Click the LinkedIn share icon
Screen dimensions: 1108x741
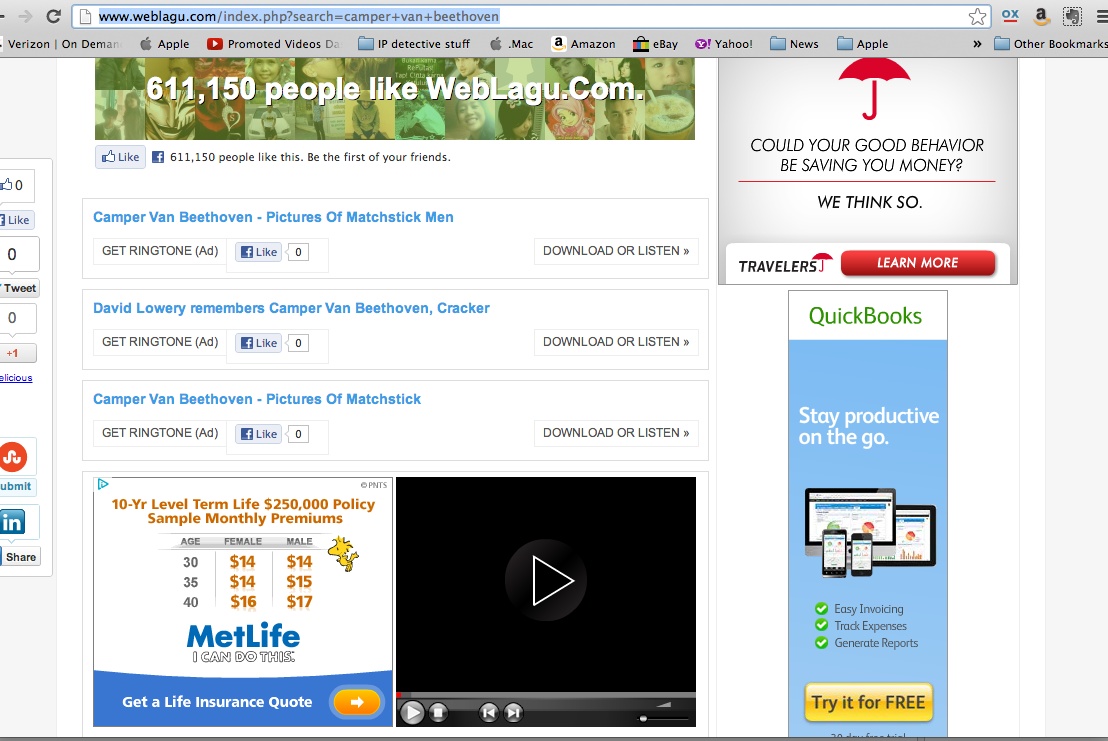point(13,522)
